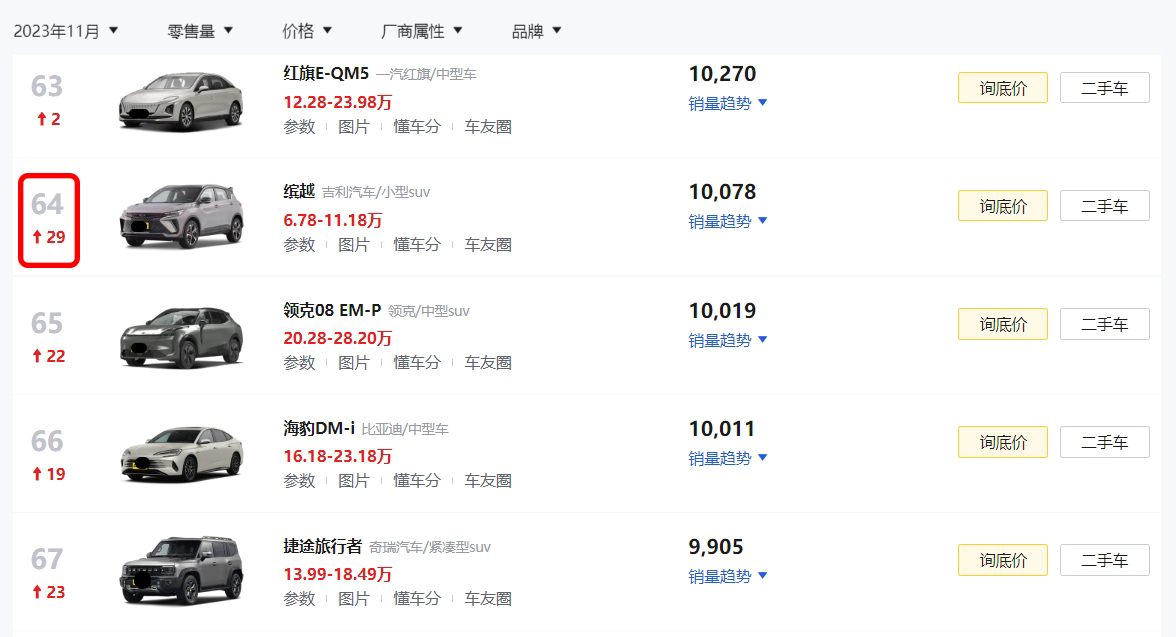Viewport: 1176px width, 637px height.
Task: Click 询底价 button for 缤越
Action: click(x=1003, y=206)
